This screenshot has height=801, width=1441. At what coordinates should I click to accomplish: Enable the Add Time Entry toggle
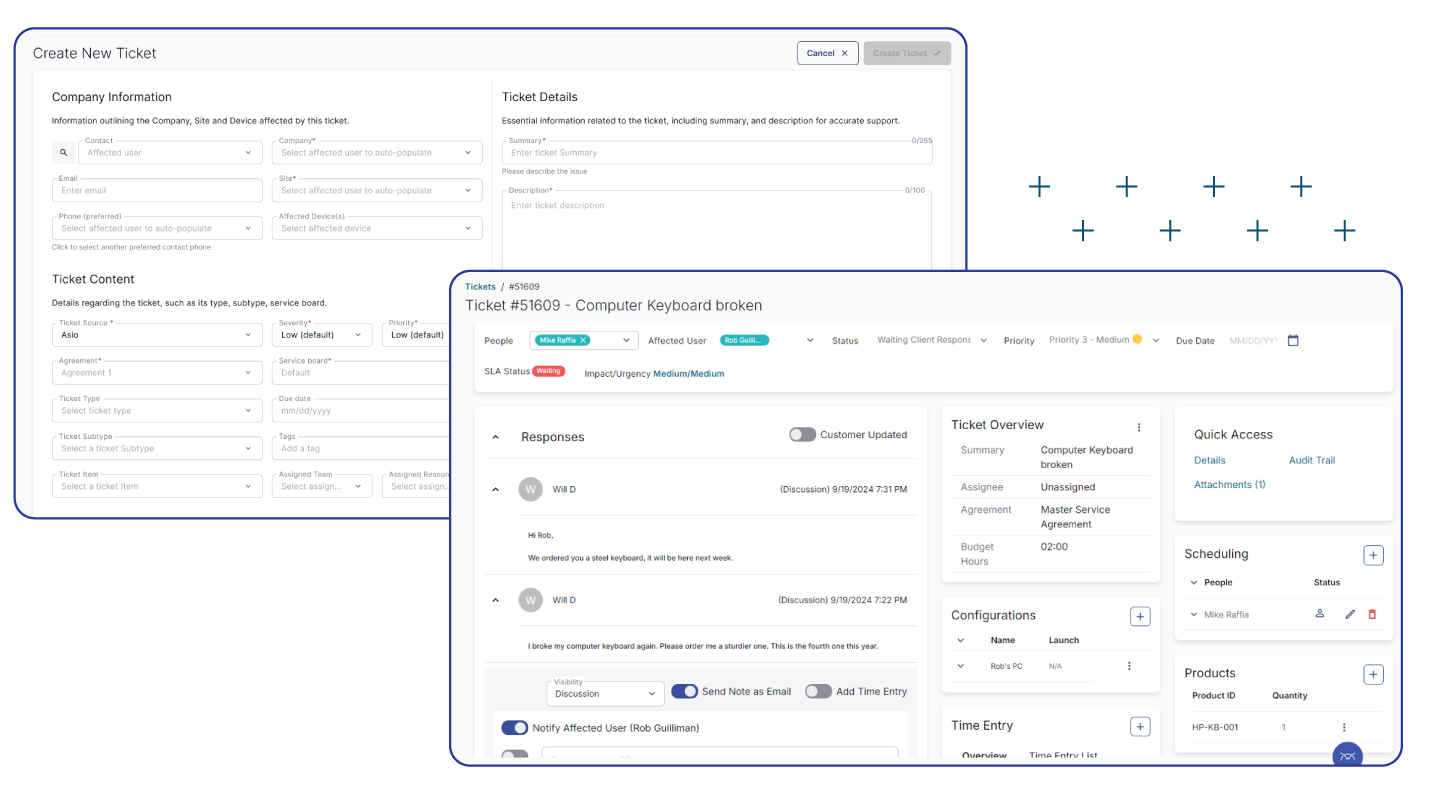(x=818, y=691)
